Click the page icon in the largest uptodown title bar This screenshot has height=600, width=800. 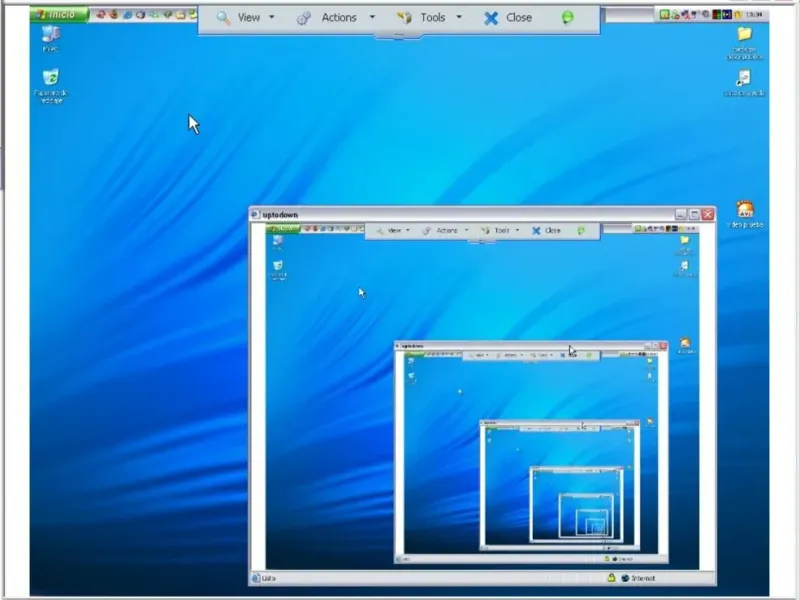coord(255,215)
